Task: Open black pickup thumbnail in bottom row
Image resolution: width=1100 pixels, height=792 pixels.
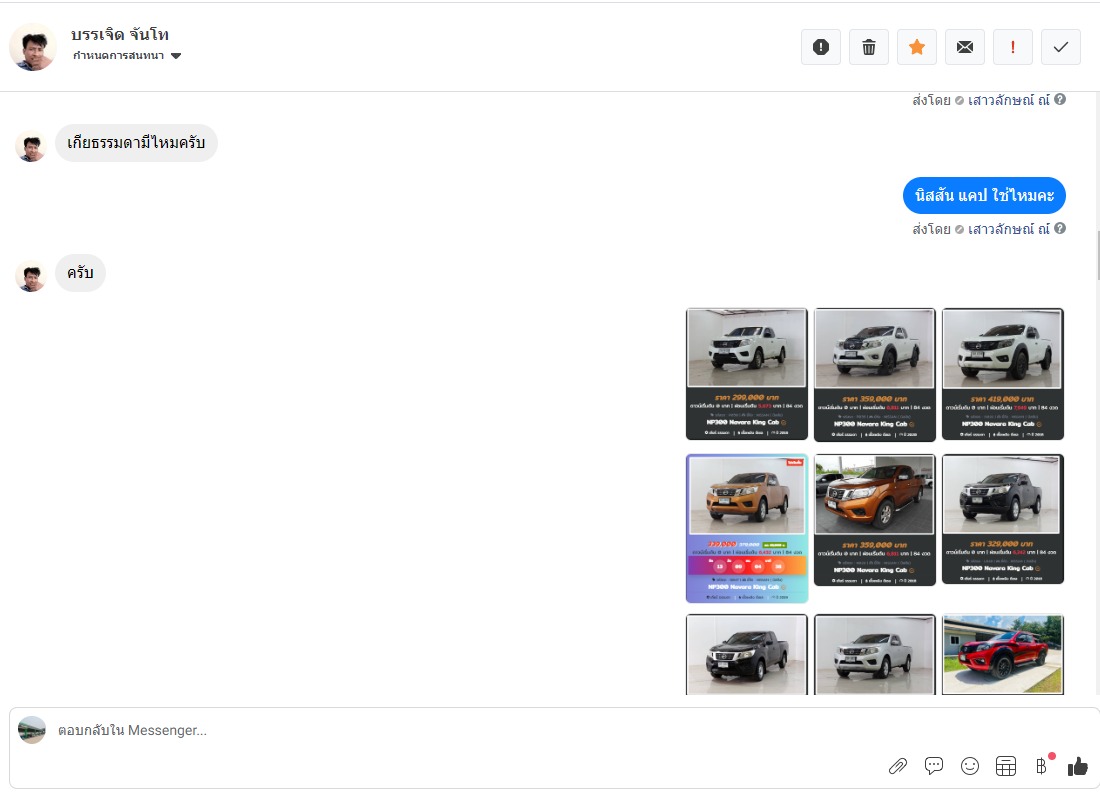Action: 746,655
